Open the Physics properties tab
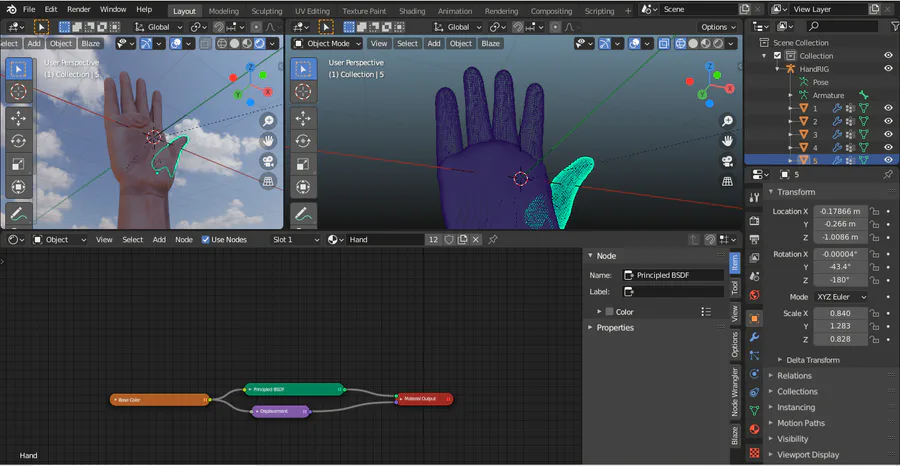This screenshot has width=900, height=466. (x=754, y=374)
